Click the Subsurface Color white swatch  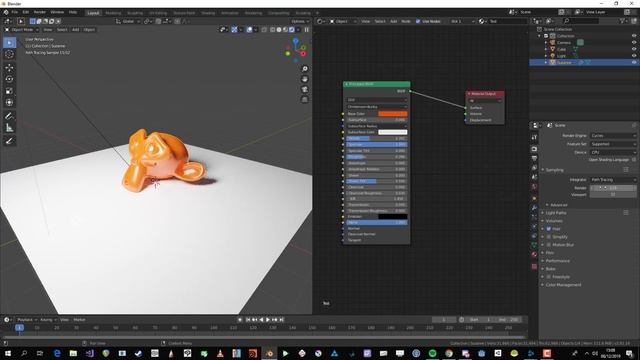tap(393, 132)
